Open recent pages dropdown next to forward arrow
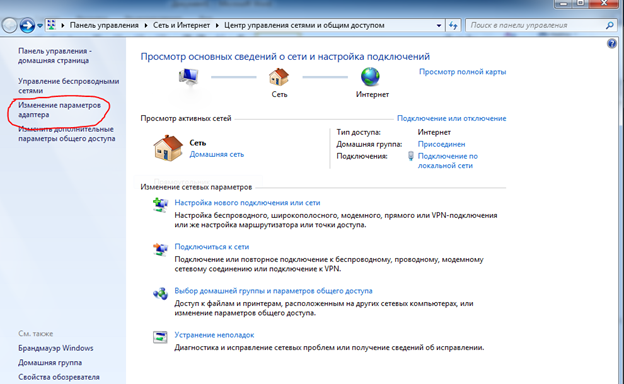Screen dimensions: 624x384 coord(40,26)
